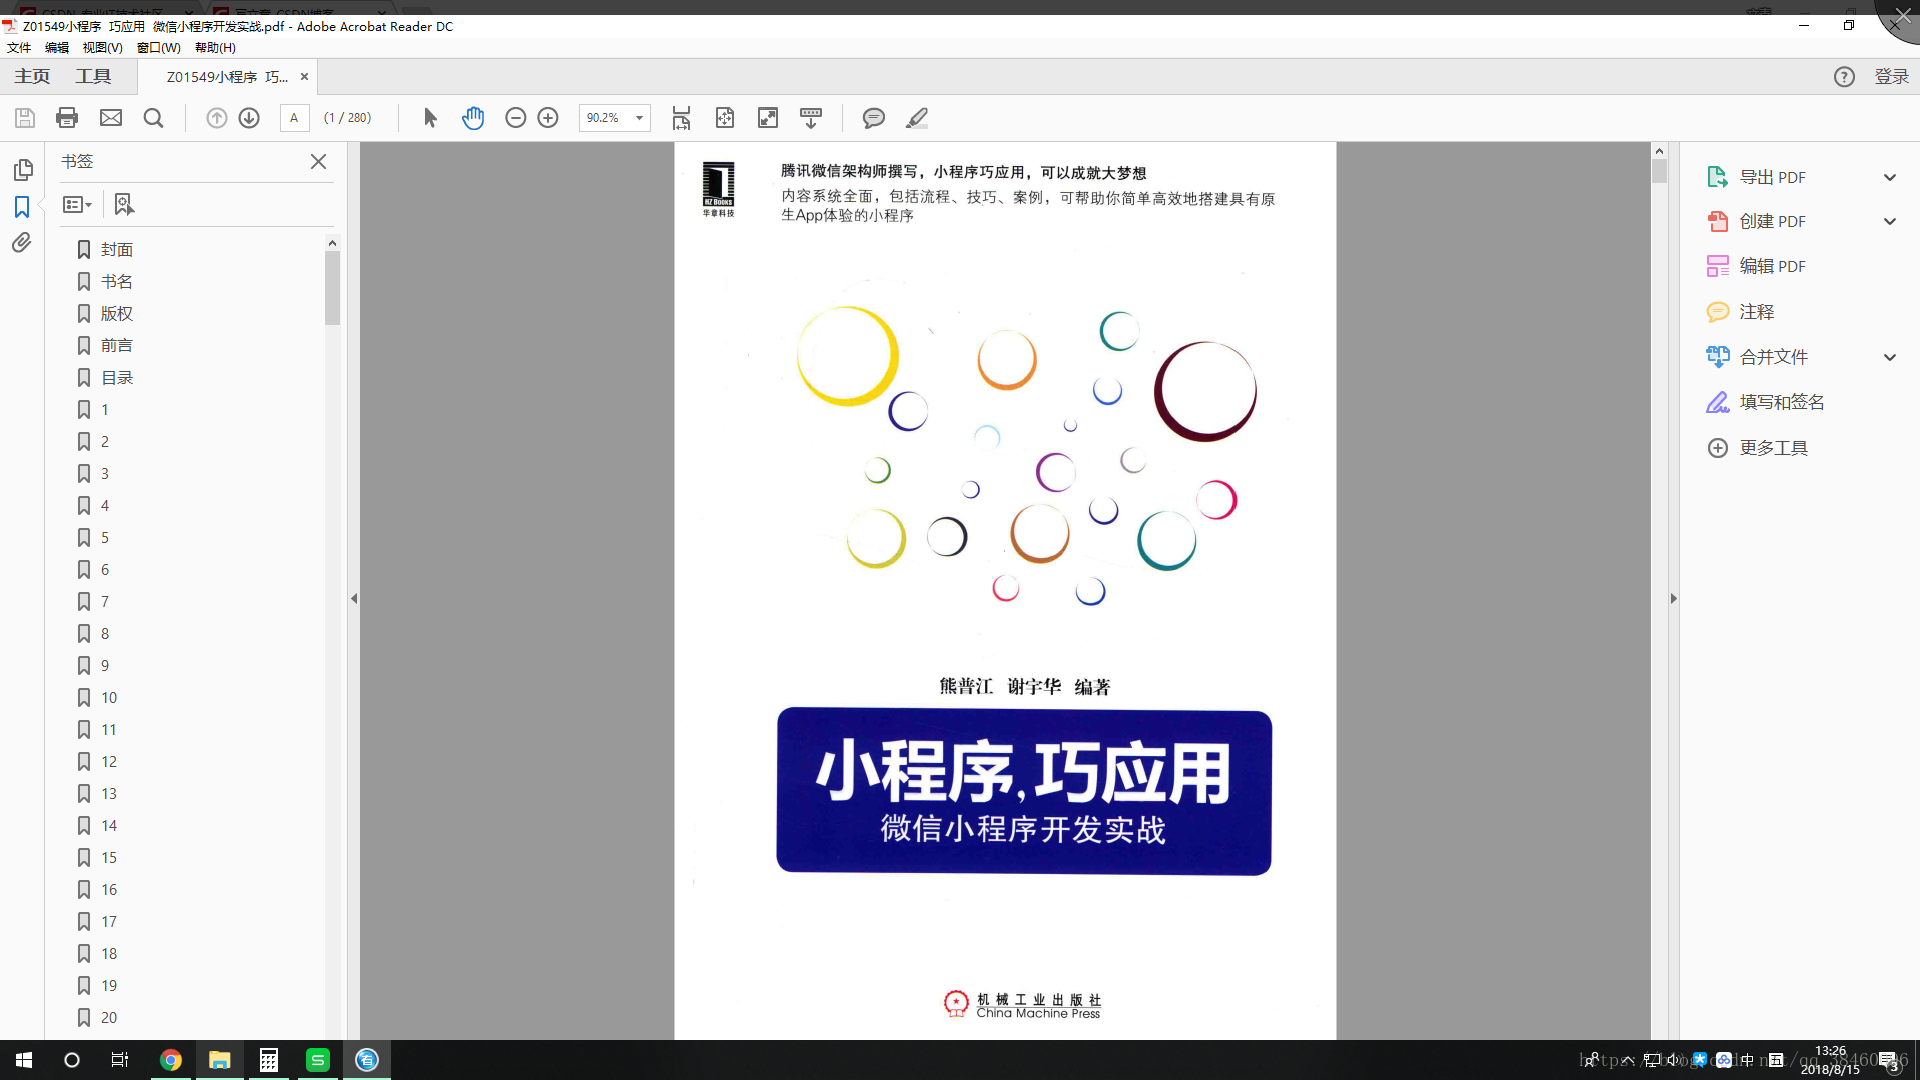Jump to the 目录 bookmark
This screenshot has width=1920, height=1080.
tap(116, 378)
